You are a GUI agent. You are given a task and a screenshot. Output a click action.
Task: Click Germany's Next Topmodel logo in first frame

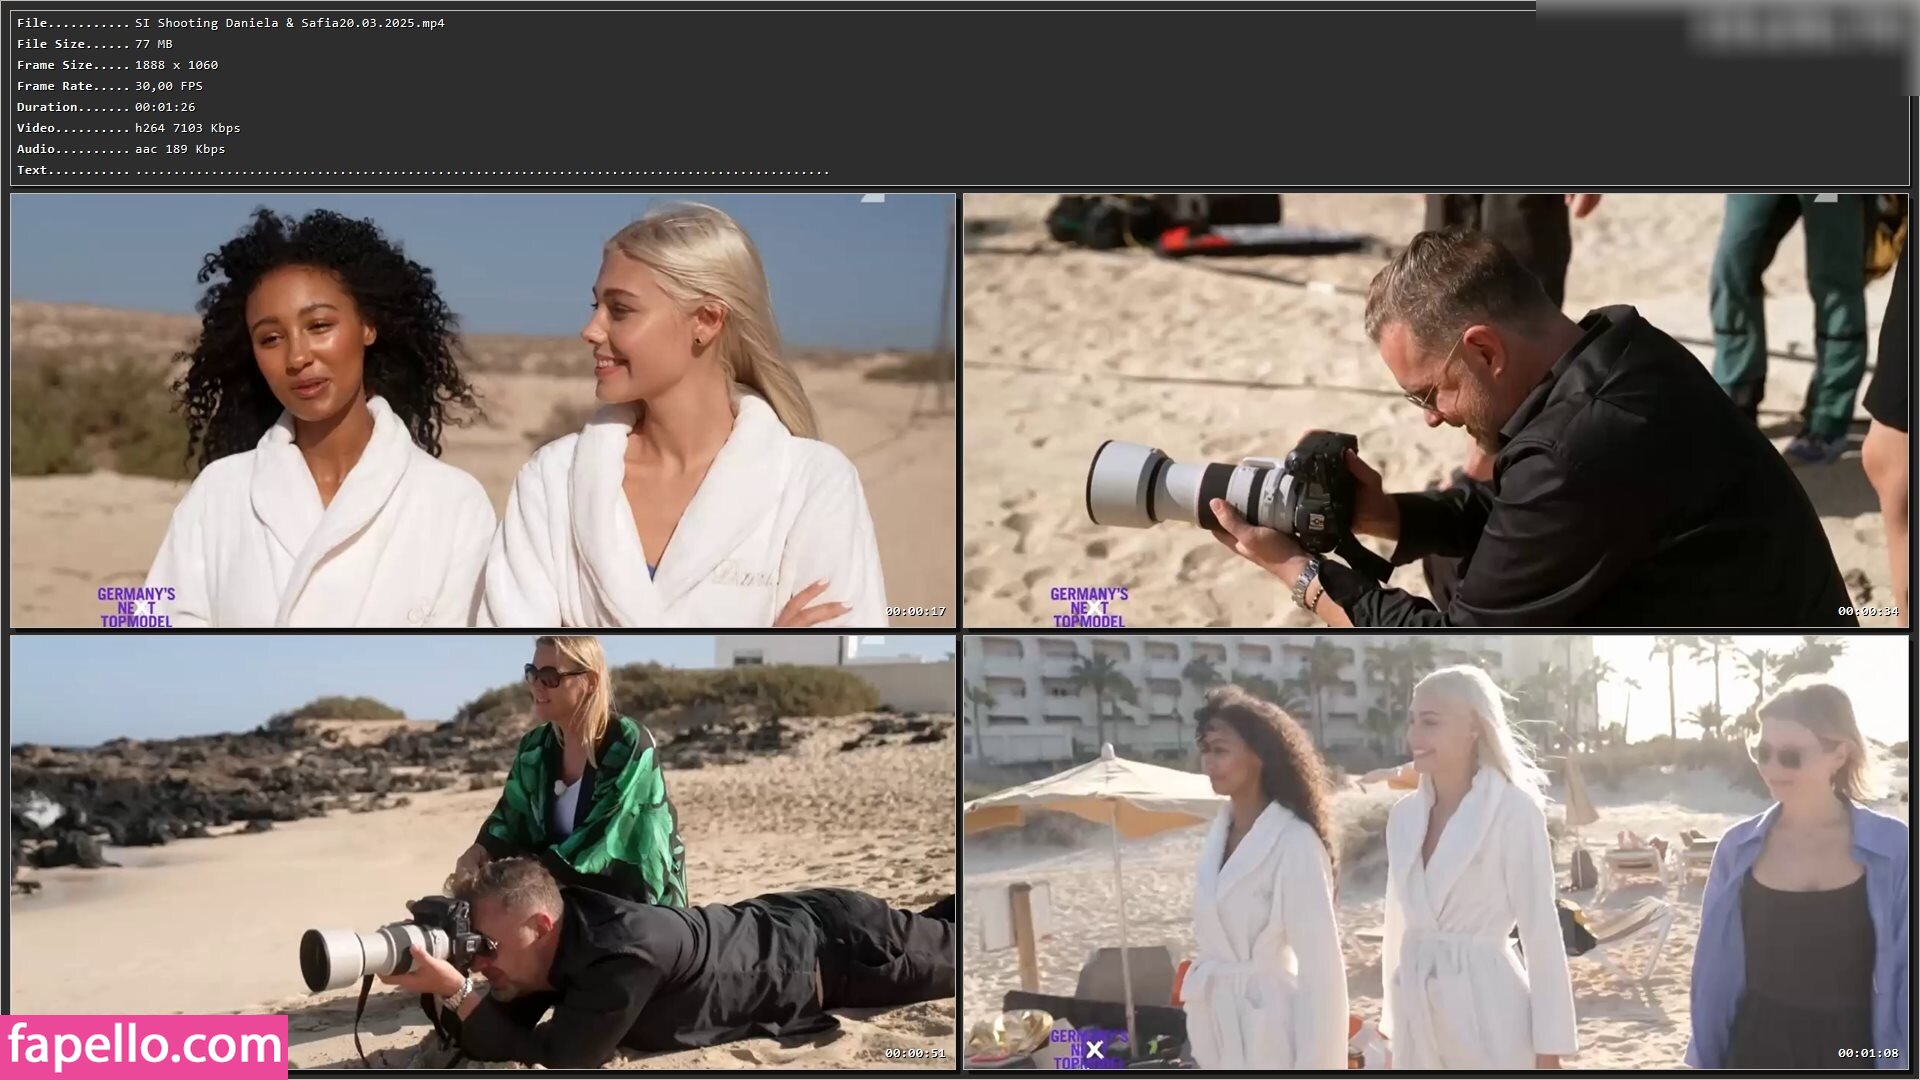point(136,607)
